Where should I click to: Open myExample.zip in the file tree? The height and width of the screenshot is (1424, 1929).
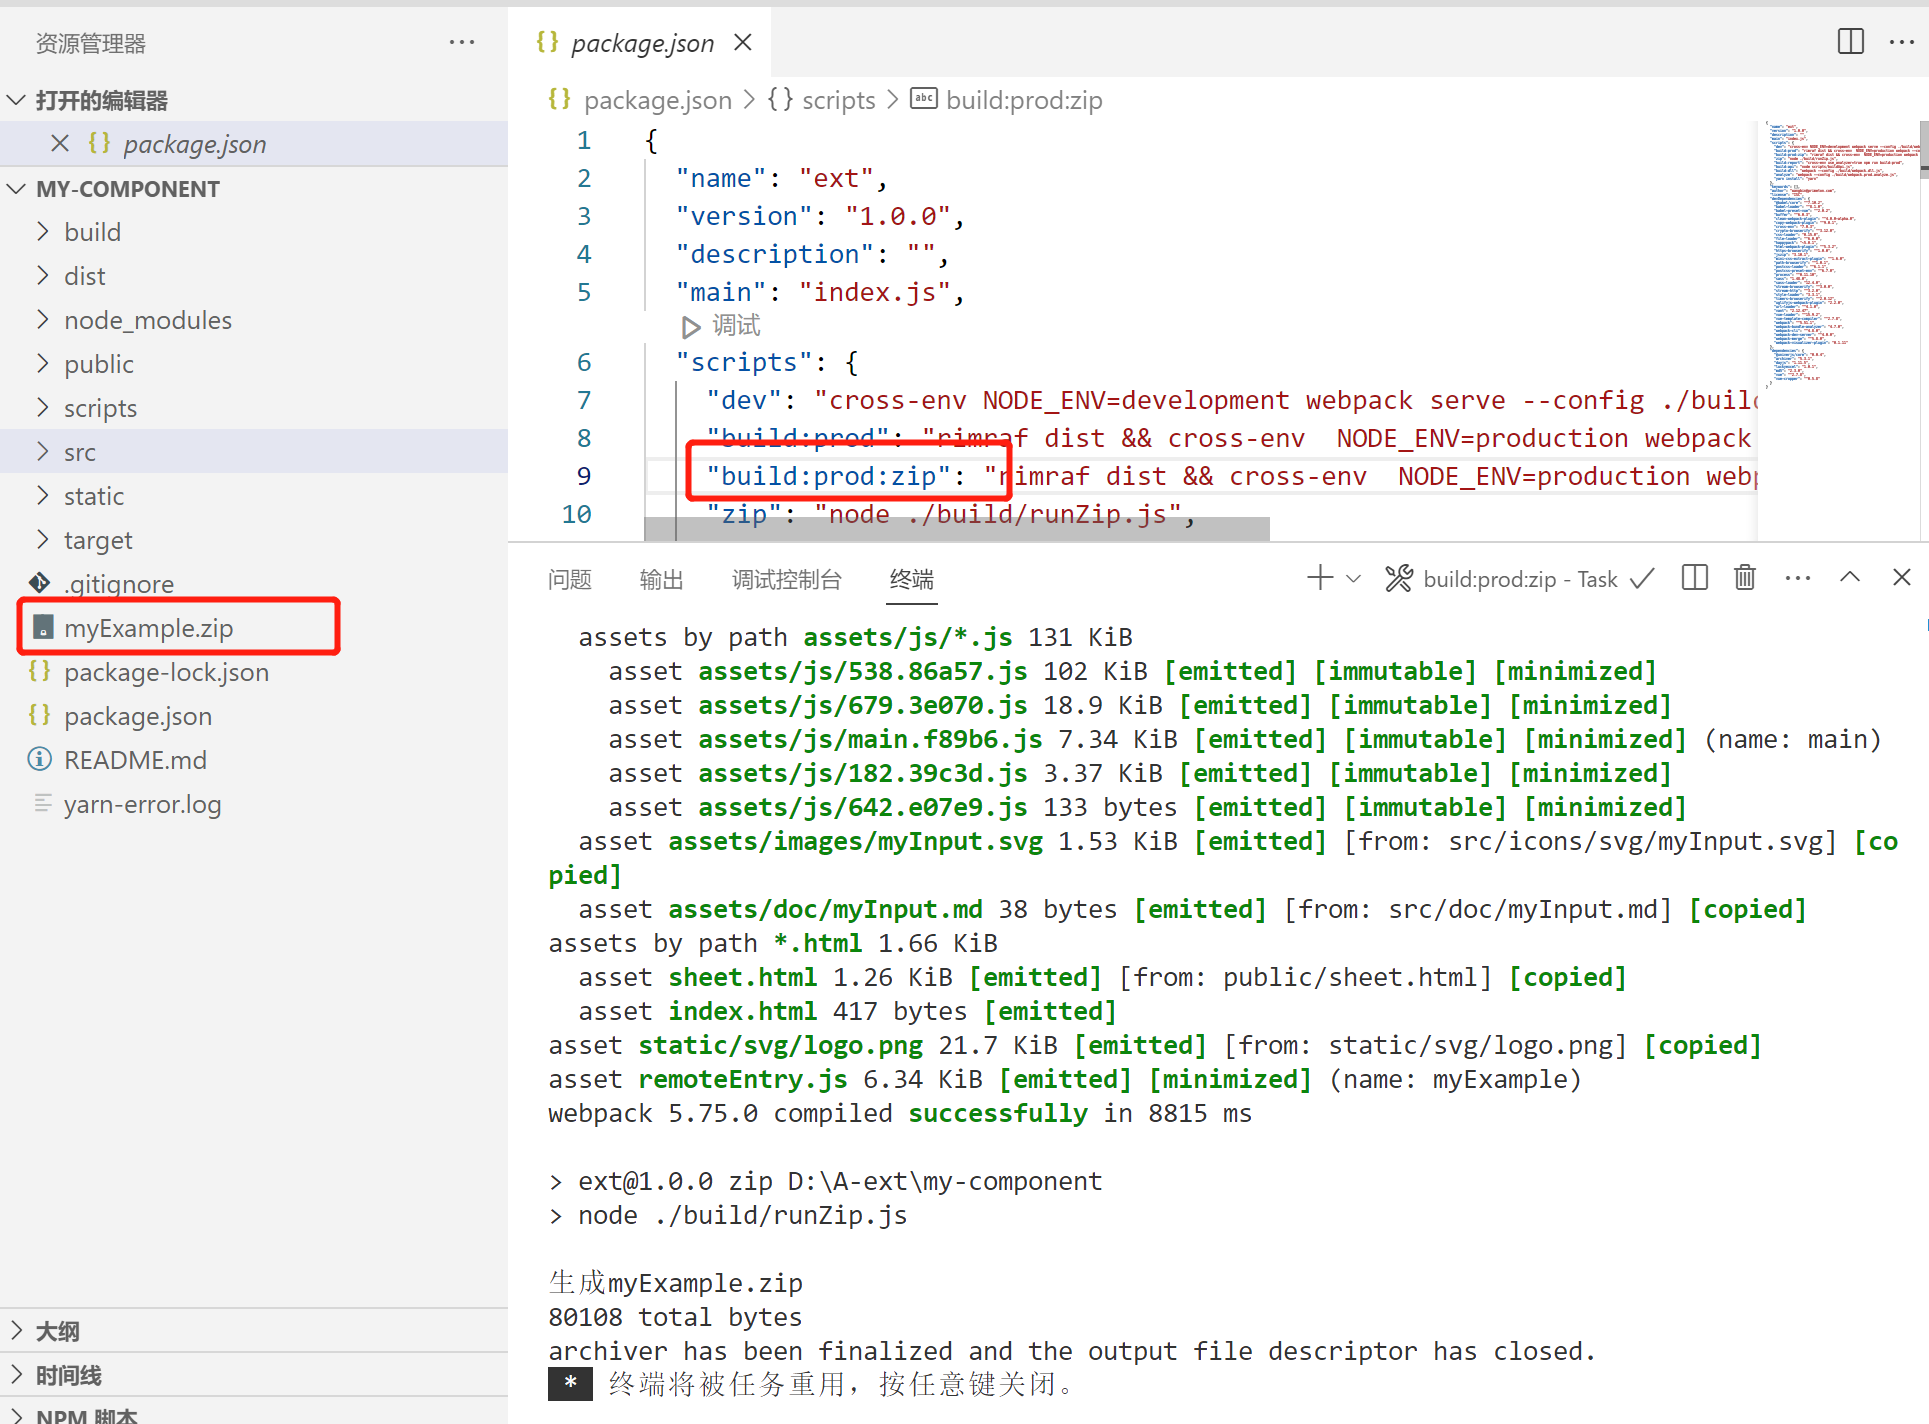tap(148, 628)
